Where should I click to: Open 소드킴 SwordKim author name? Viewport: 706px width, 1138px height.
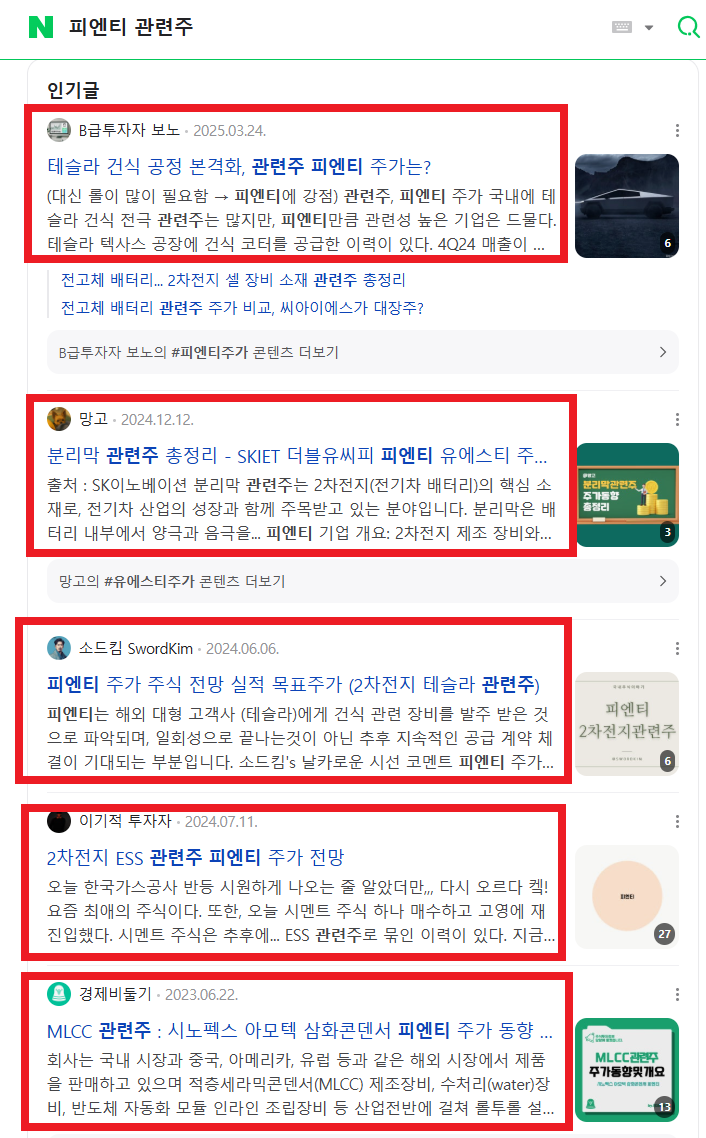click(x=136, y=648)
